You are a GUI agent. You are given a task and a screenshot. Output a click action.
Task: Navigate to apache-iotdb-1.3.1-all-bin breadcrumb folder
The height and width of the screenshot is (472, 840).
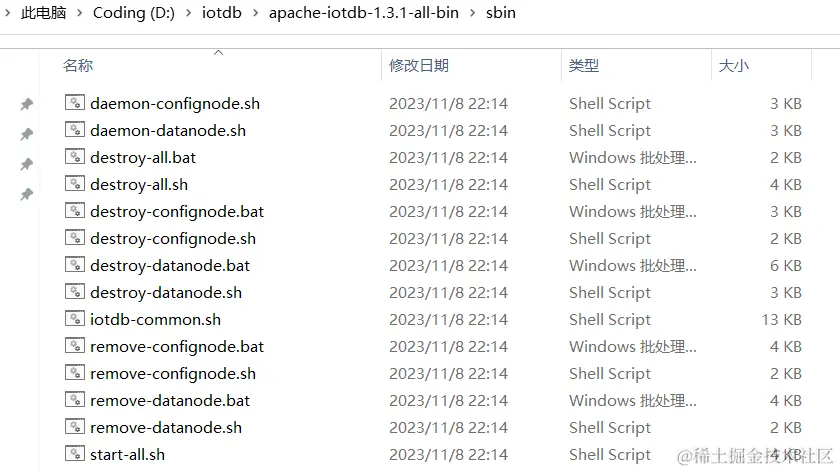[x=364, y=13]
